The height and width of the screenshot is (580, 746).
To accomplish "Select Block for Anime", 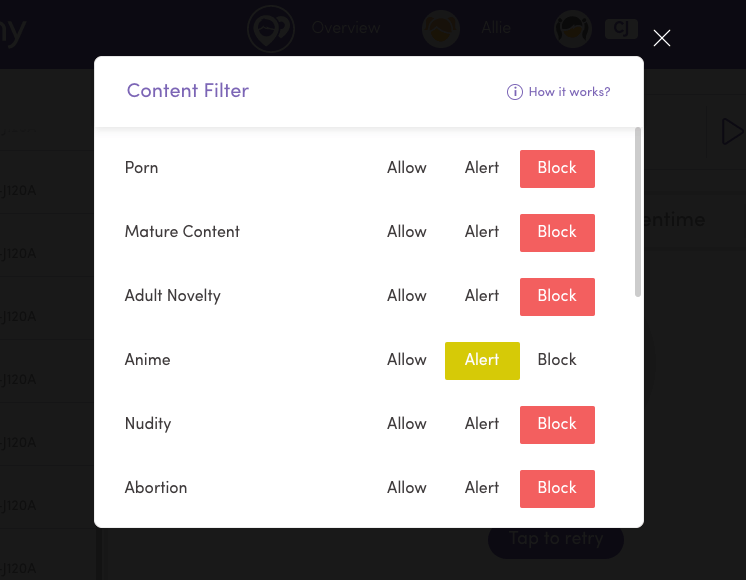I will coord(557,360).
